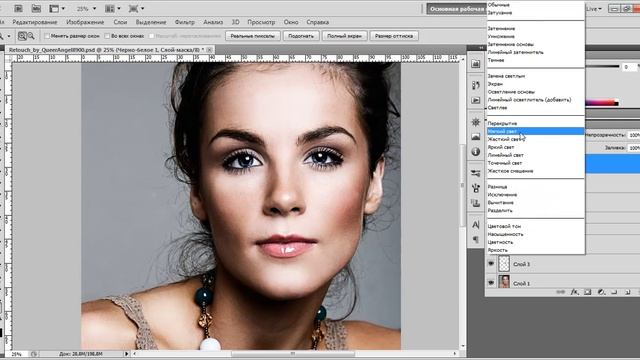This screenshot has width=640, height=360.
Task: Select the zoom in magnifier icon
Action: coord(22,36)
